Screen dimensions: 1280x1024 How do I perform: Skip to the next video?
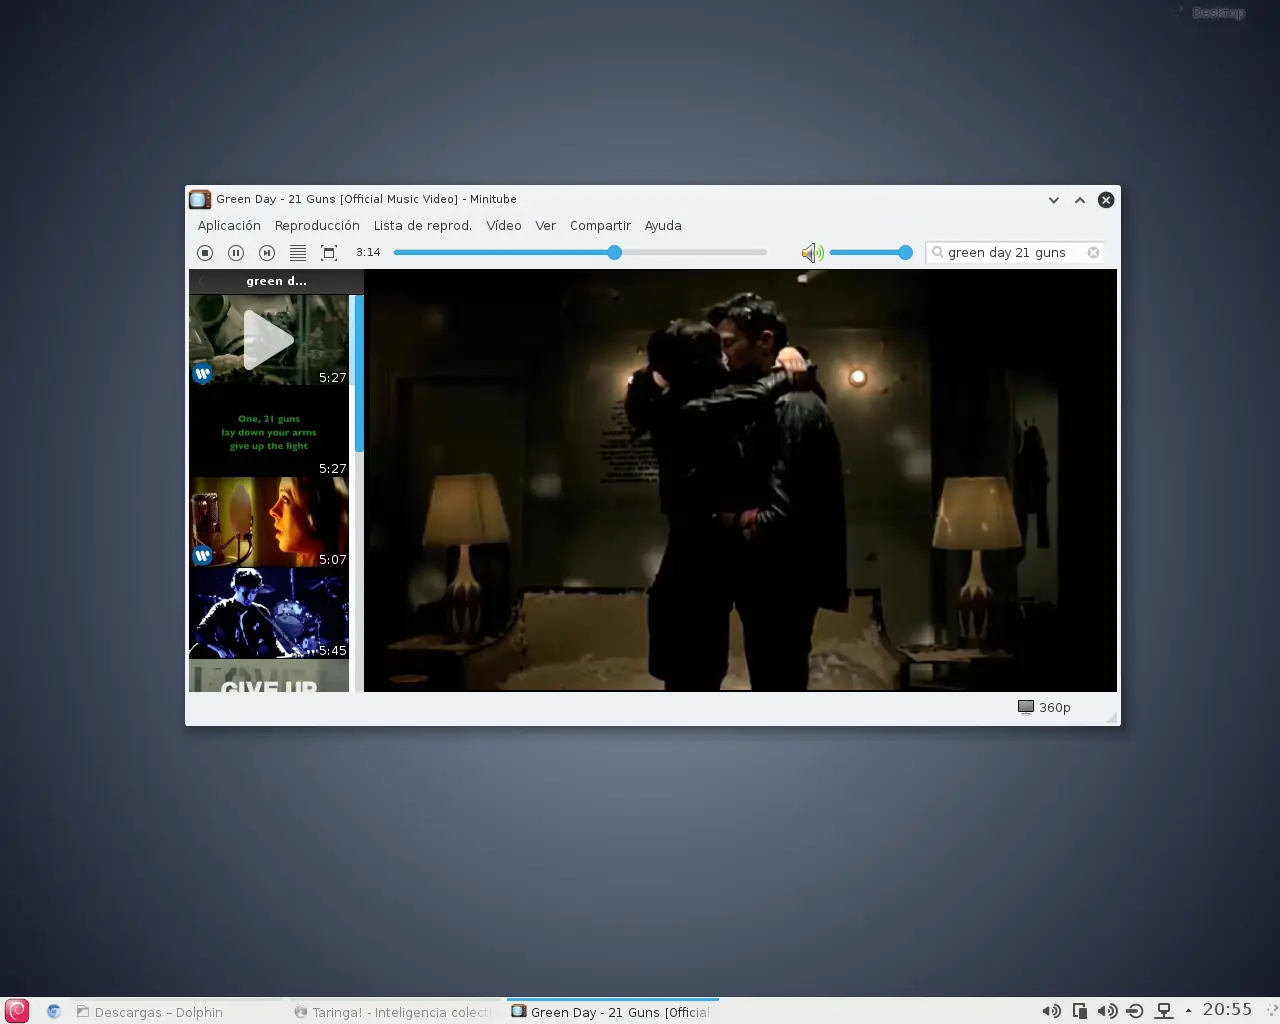pos(267,253)
